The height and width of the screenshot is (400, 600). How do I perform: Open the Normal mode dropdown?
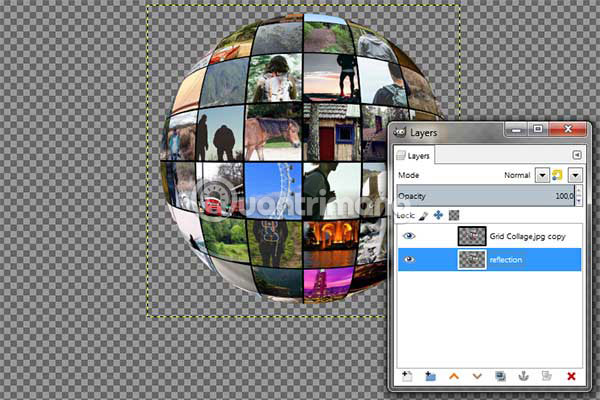541,175
